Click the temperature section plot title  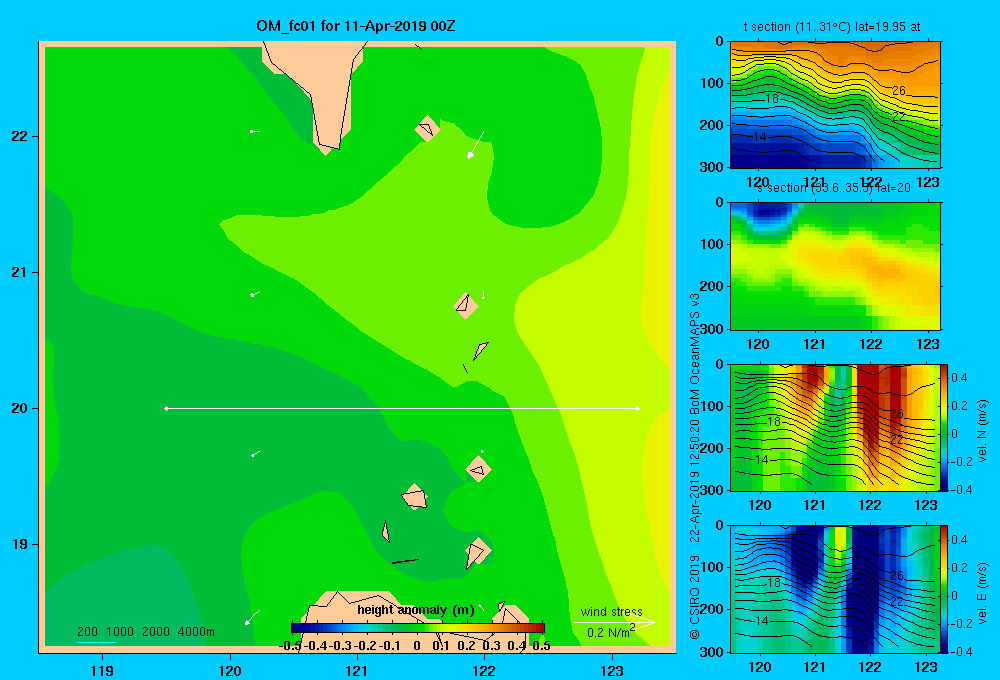[x=832, y=27]
